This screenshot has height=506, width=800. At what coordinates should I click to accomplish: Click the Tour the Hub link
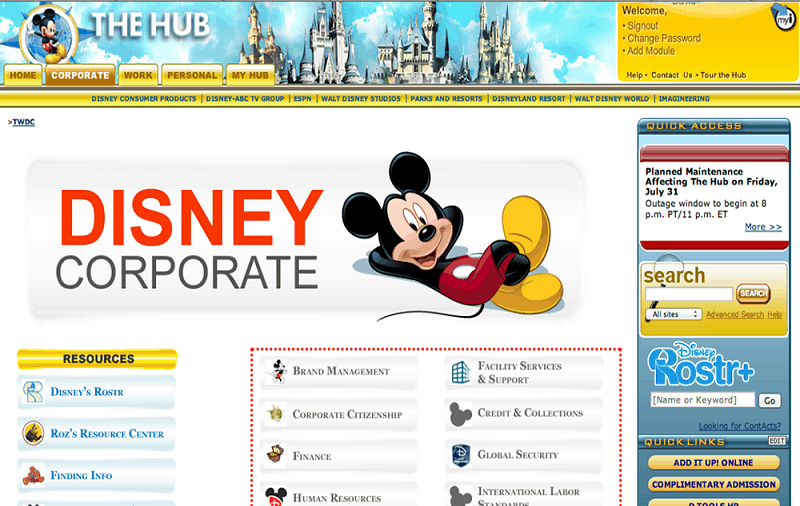pos(723,75)
